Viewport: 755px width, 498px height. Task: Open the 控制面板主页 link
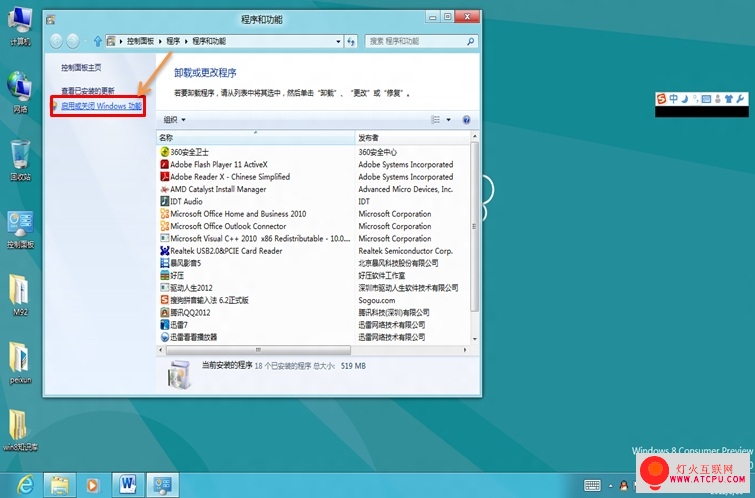(x=81, y=68)
